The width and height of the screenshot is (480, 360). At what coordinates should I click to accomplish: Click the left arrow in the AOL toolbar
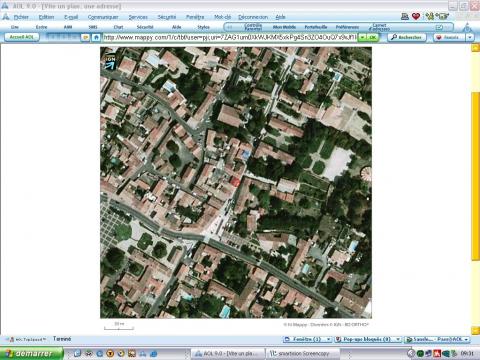tap(230, 27)
